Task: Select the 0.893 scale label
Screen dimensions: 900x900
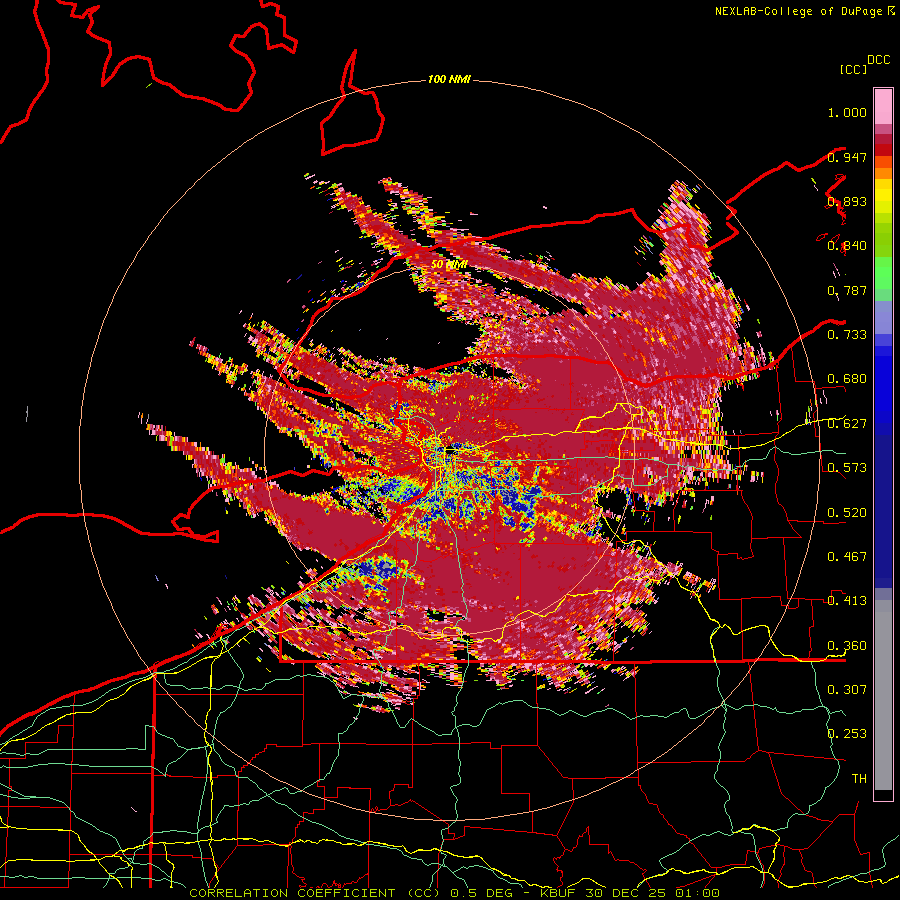Action: click(x=847, y=201)
